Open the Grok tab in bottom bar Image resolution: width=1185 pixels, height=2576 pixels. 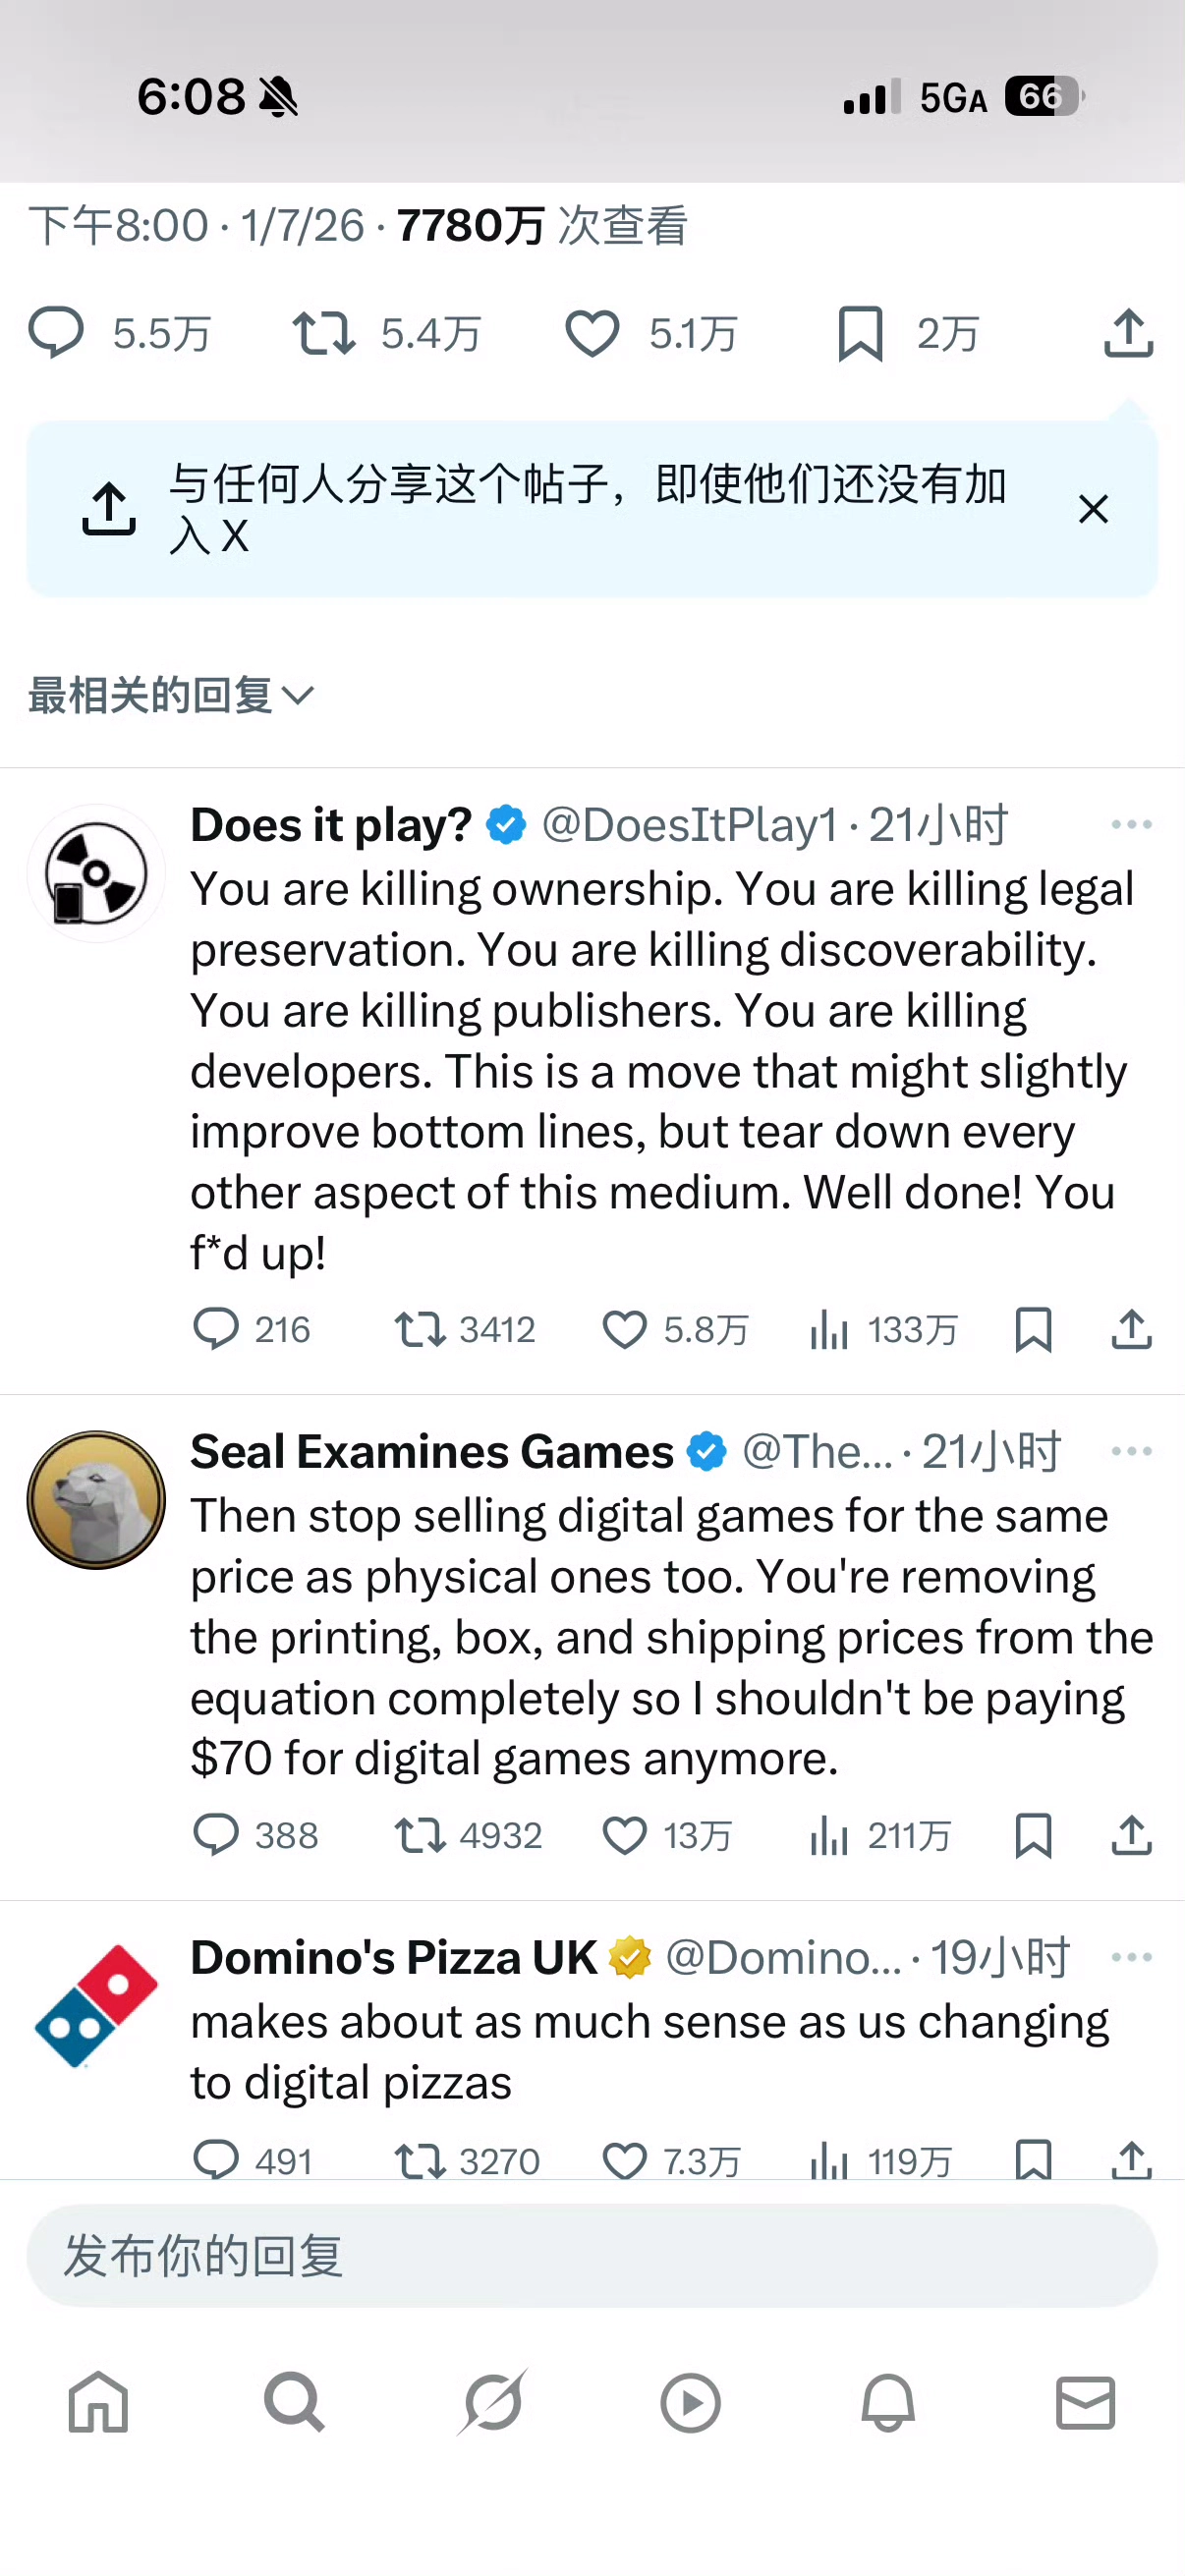click(492, 2402)
